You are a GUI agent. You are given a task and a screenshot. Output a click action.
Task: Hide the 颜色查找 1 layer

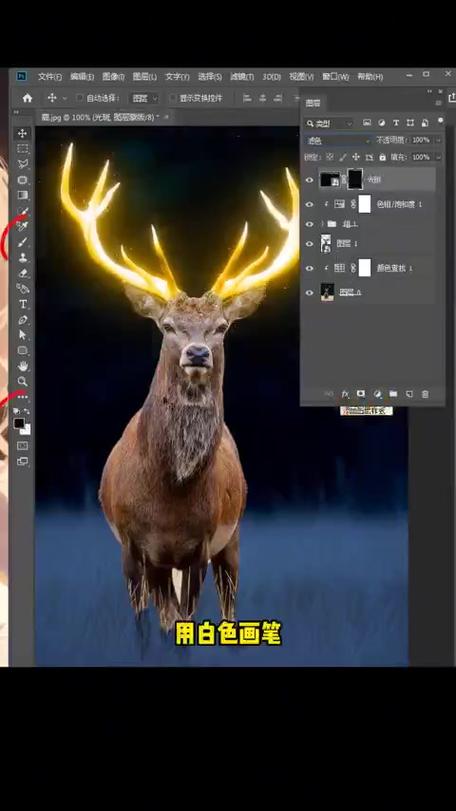coord(309,268)
